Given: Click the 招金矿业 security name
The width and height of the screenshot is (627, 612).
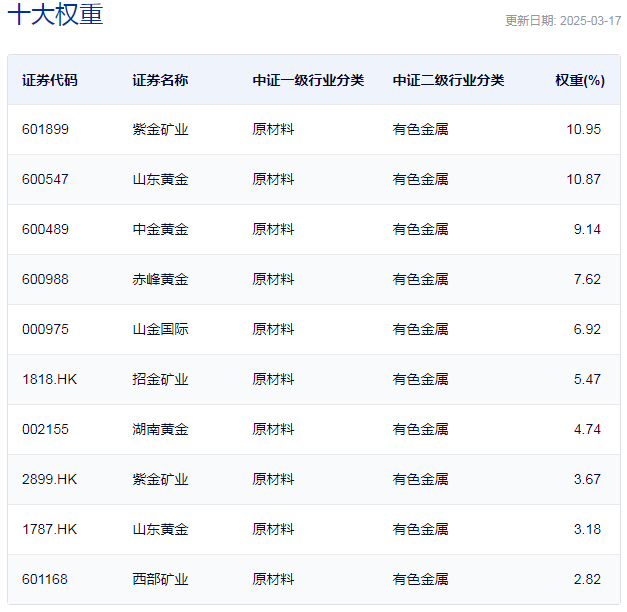Looking at the screenshot, I should pyautogui.click(x=160, y=379).
